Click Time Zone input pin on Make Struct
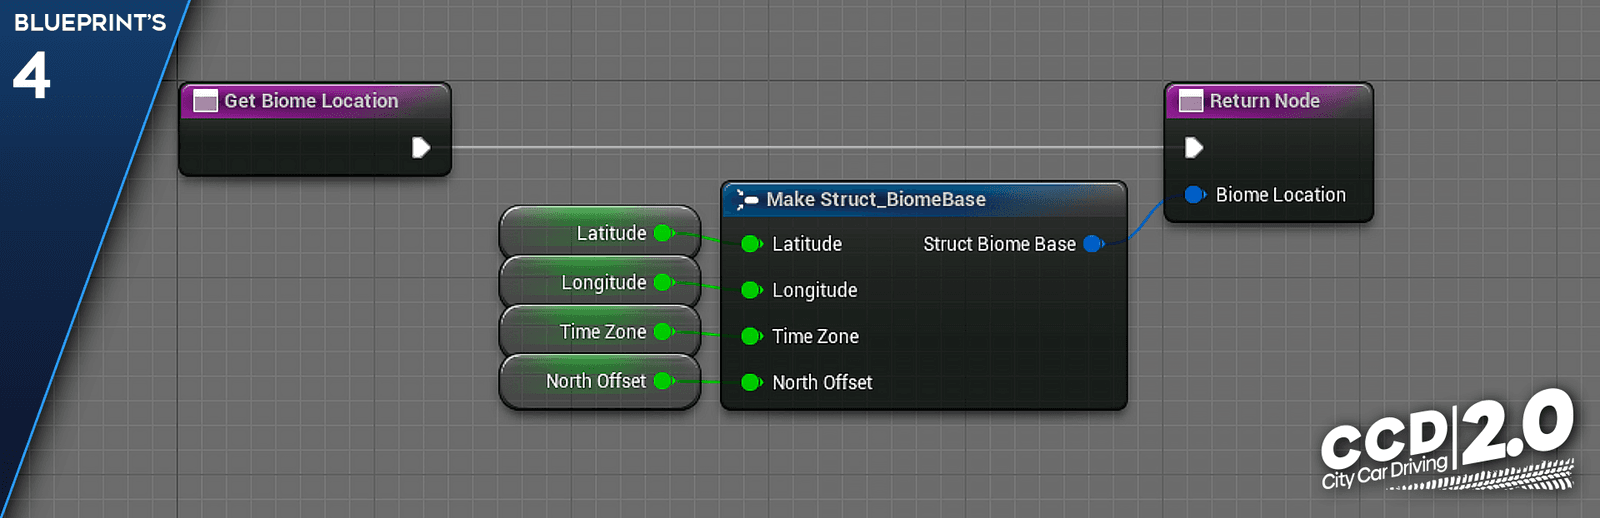The height and width of the screenshot is (518, 1600). tap(752, 336)
